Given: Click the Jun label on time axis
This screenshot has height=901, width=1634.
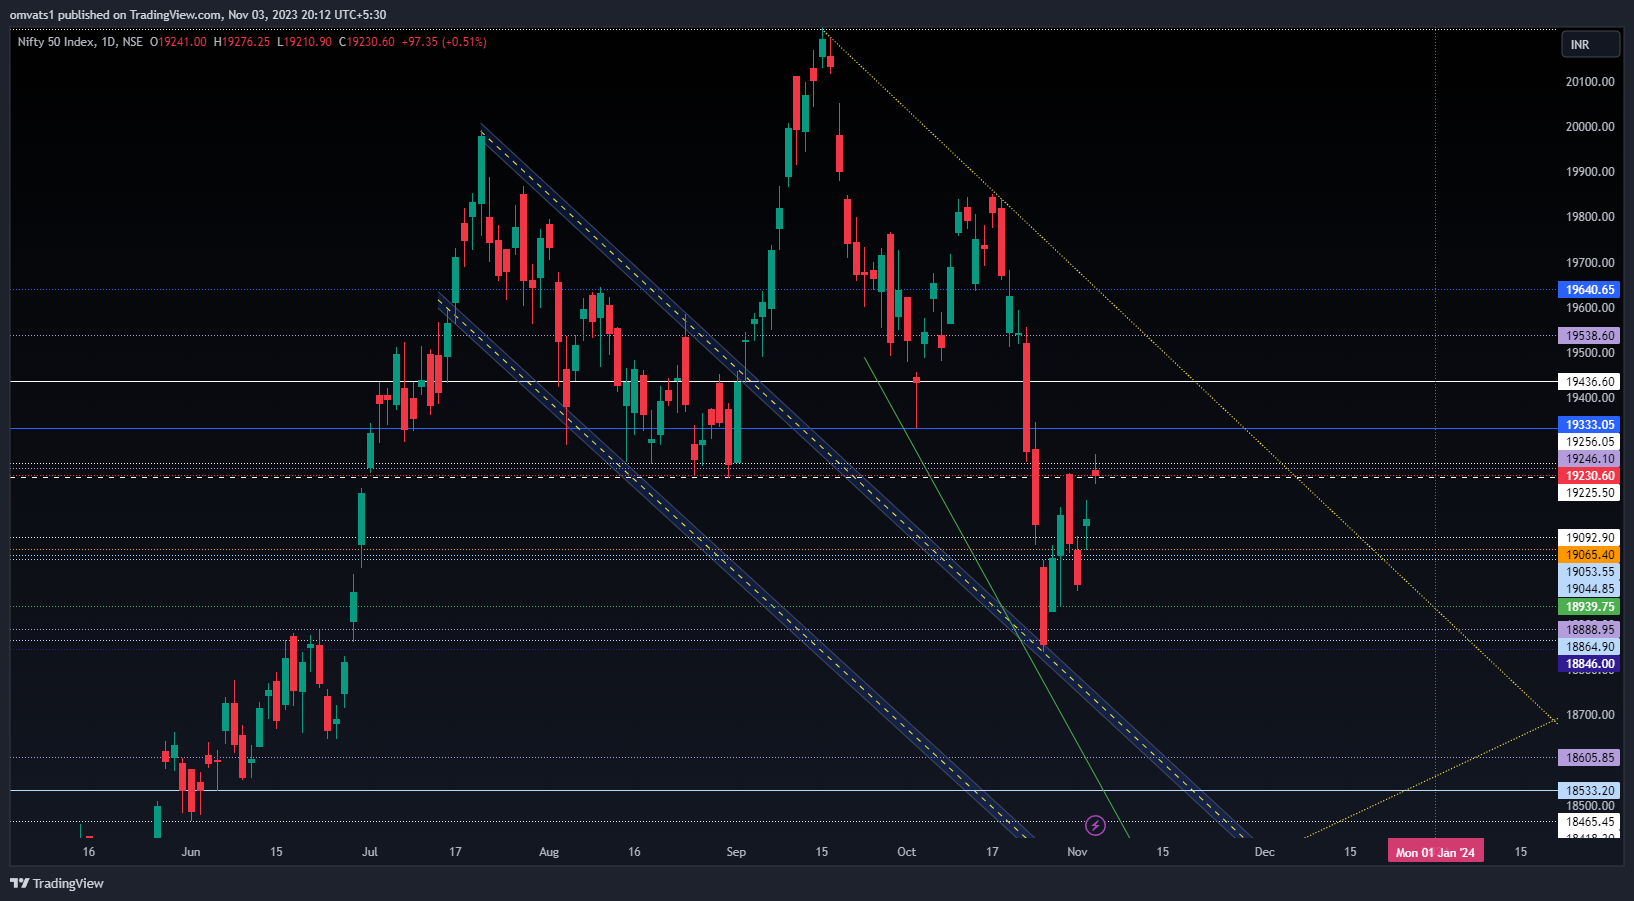Looking at the screenshot, I should click(x=191, y=852).
